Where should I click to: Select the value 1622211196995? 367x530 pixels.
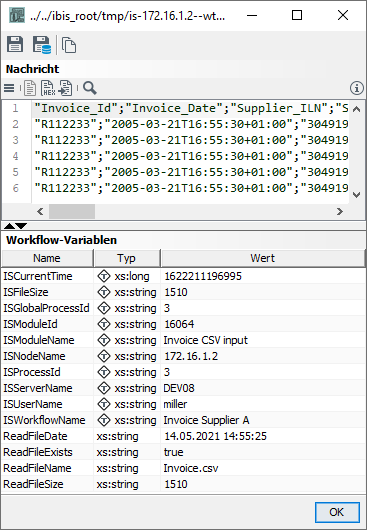pos(203,276)
